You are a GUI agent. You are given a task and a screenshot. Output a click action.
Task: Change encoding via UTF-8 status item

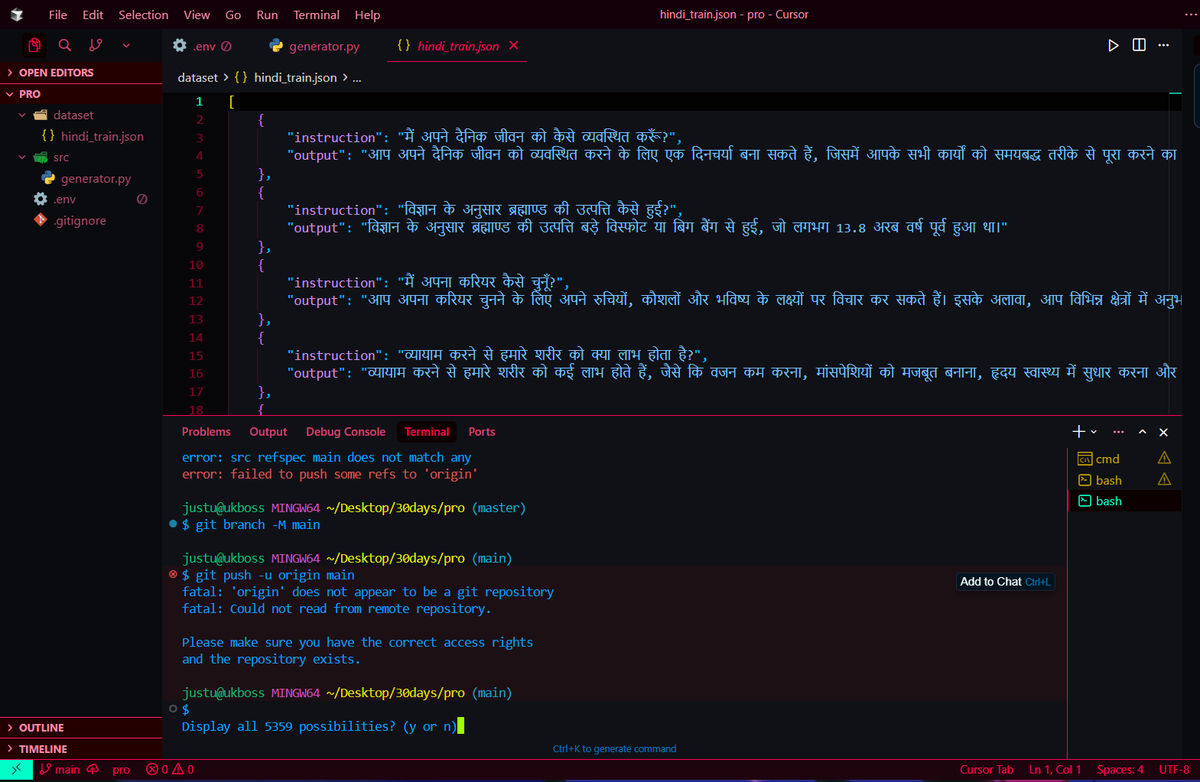pyautogui.click(x=1174, y=770)
